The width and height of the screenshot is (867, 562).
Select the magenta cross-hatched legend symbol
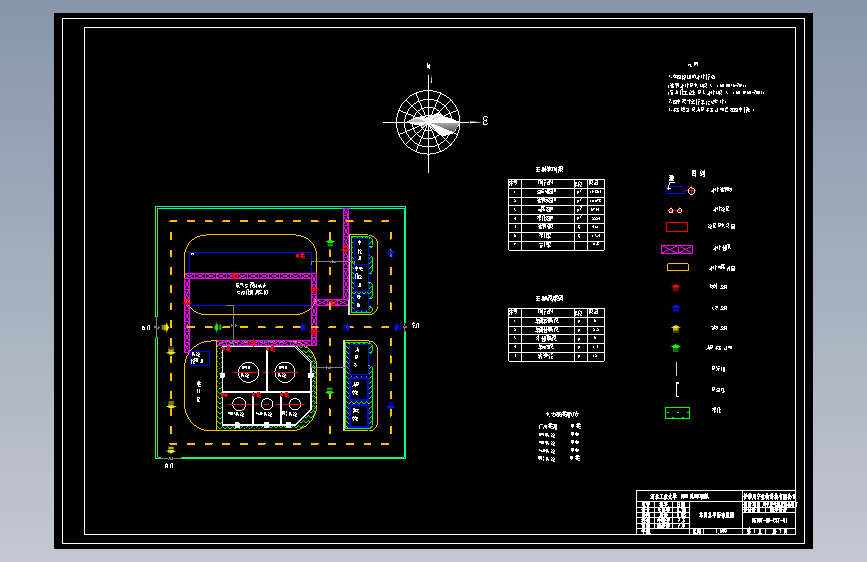(677, 249)
